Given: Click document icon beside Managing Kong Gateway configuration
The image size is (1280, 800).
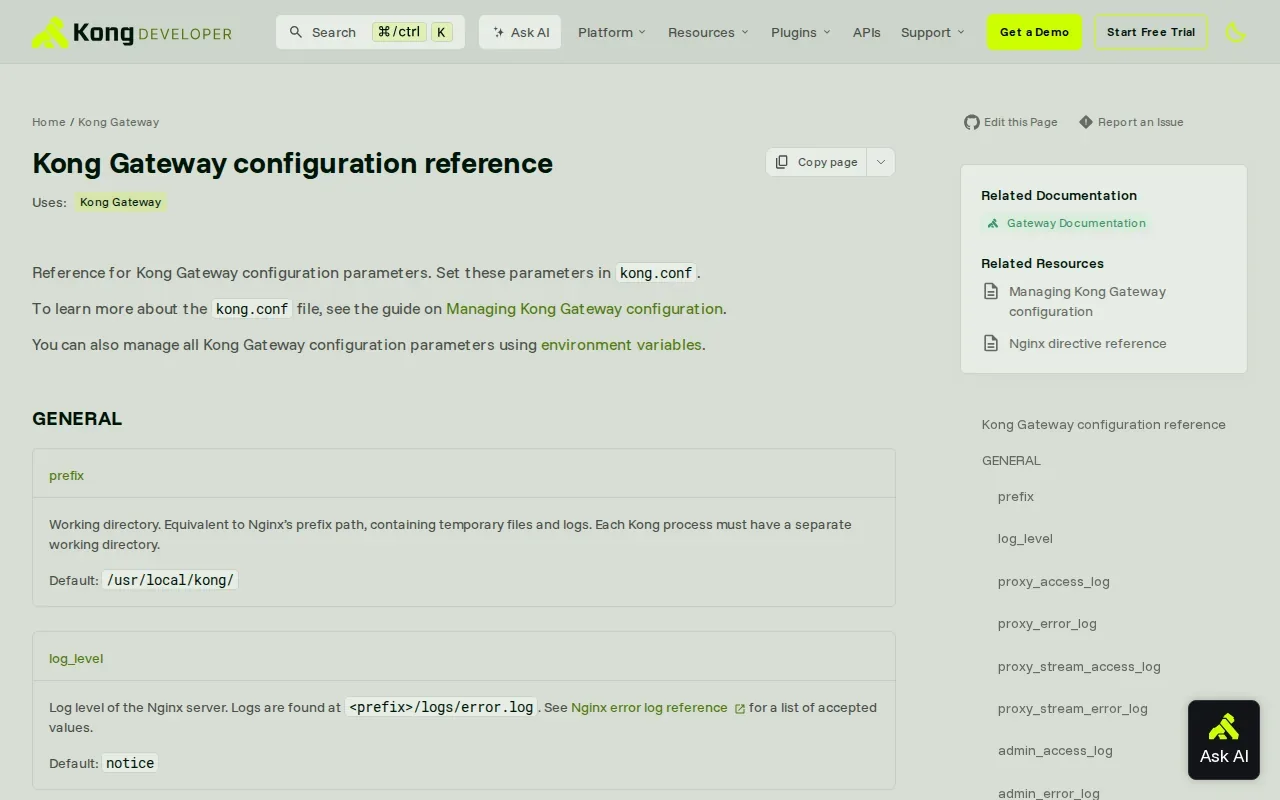Looking at the screenshot, I should click(x=991, y=292).
